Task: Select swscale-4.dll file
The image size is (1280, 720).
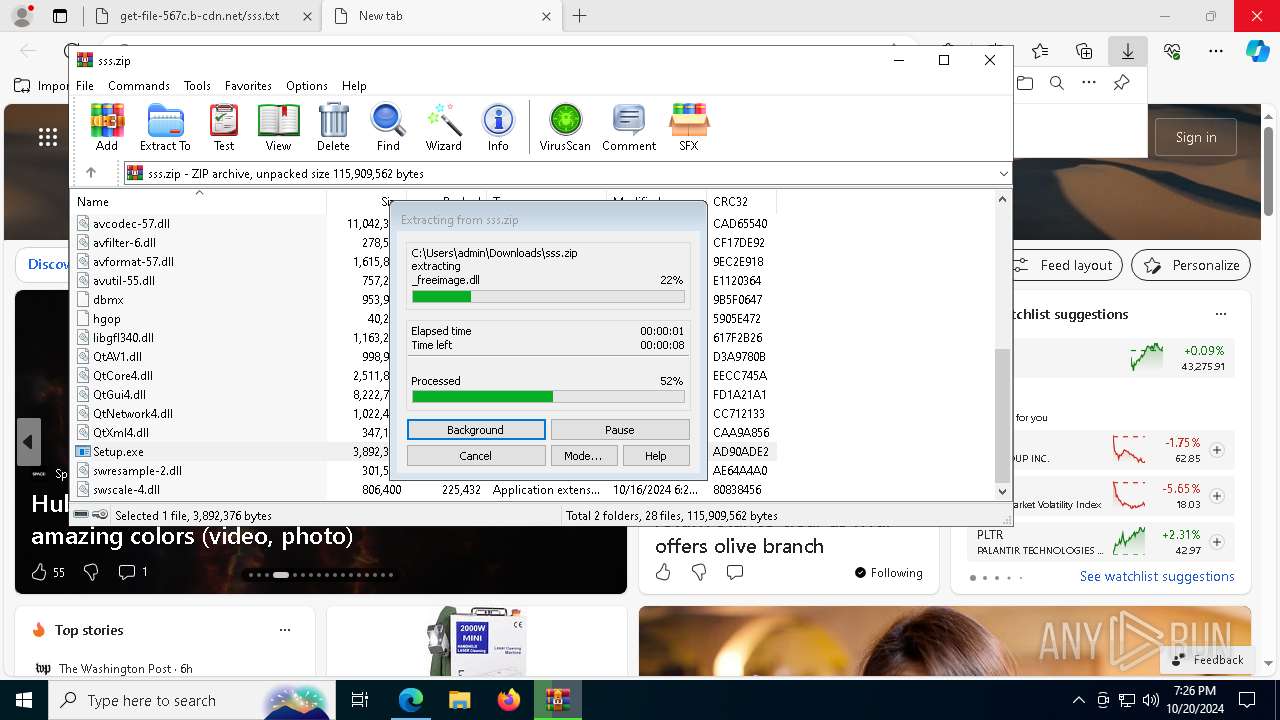Action: coord(126,490)
